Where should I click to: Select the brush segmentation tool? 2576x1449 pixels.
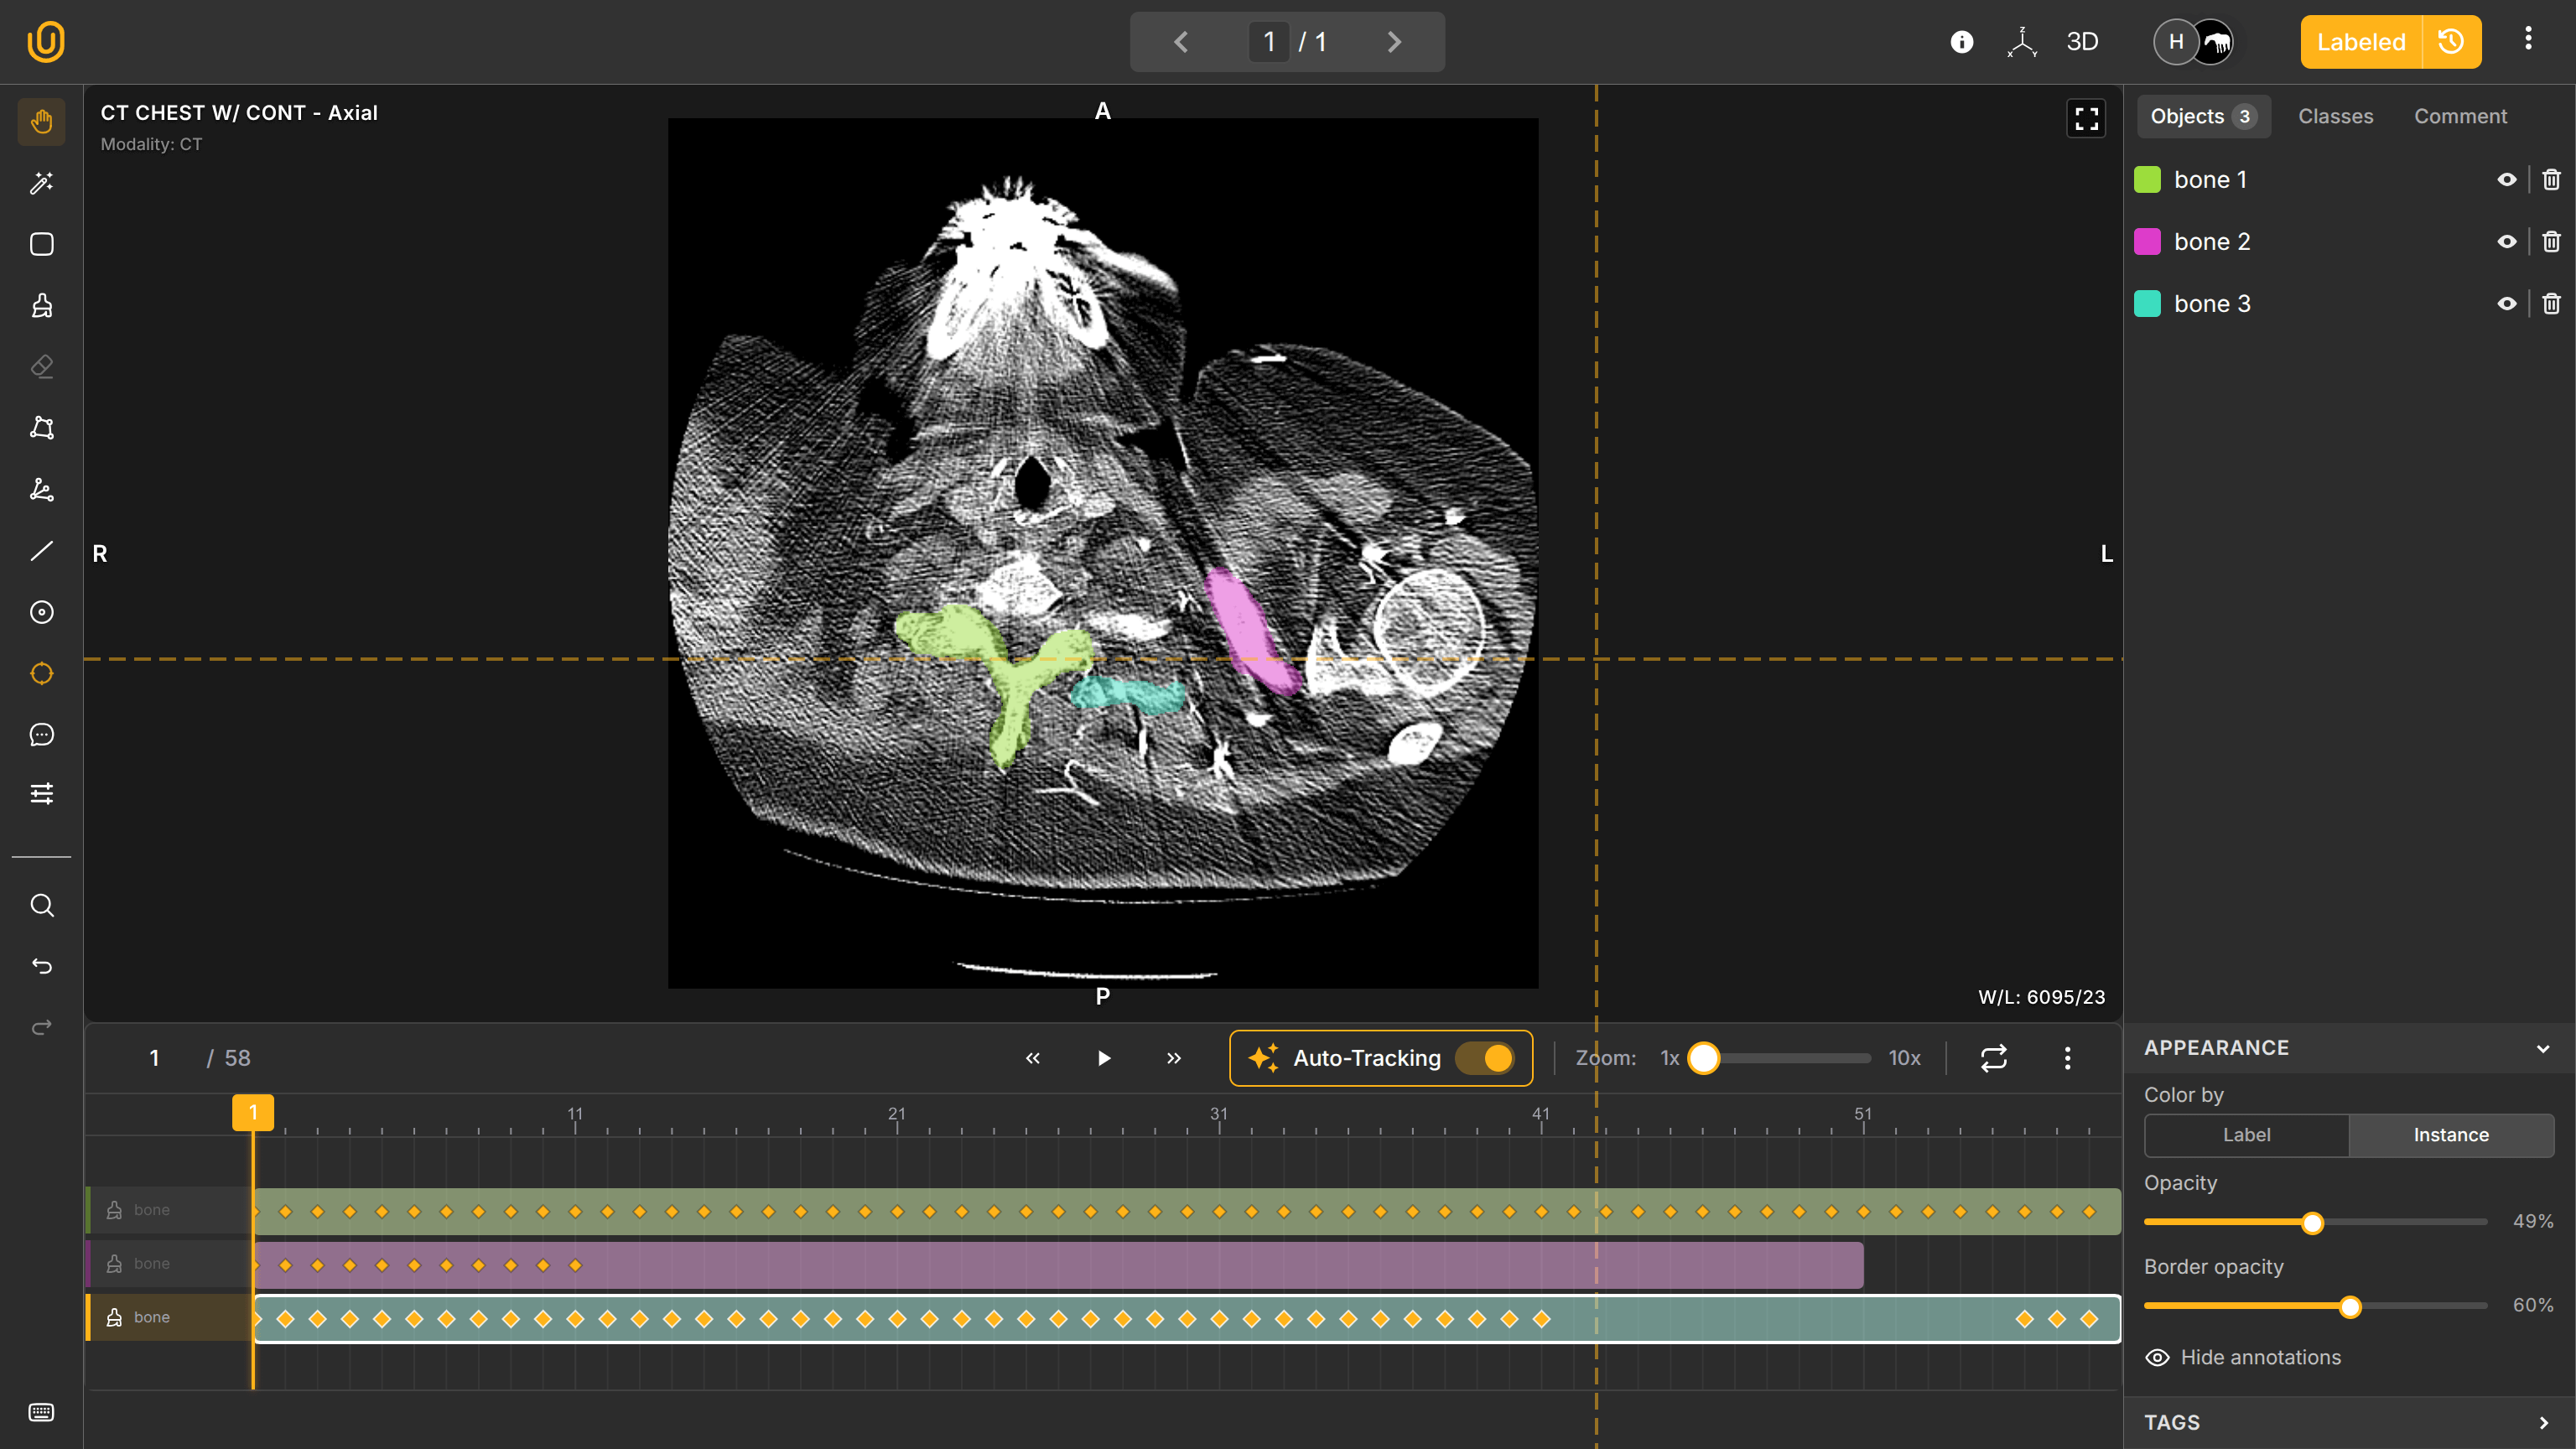(41, 305)
